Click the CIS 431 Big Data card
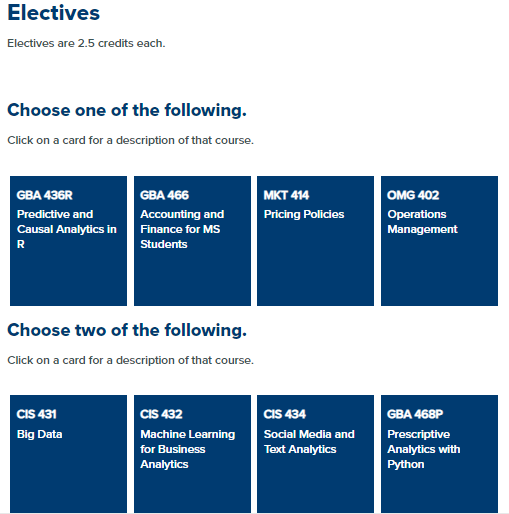Image resolution: width=509 pixels, height=514 pixels. 68,454
